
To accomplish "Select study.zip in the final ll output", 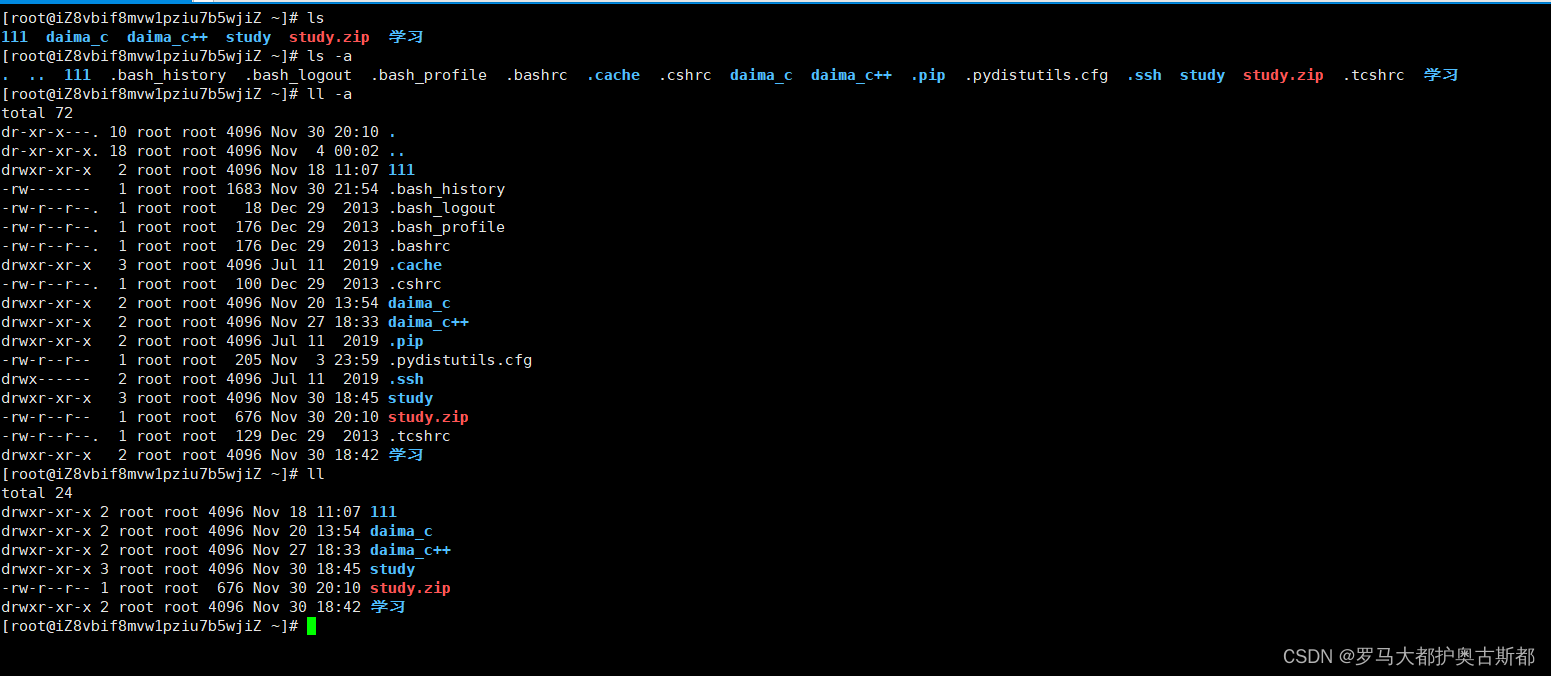I will point(410,587).
